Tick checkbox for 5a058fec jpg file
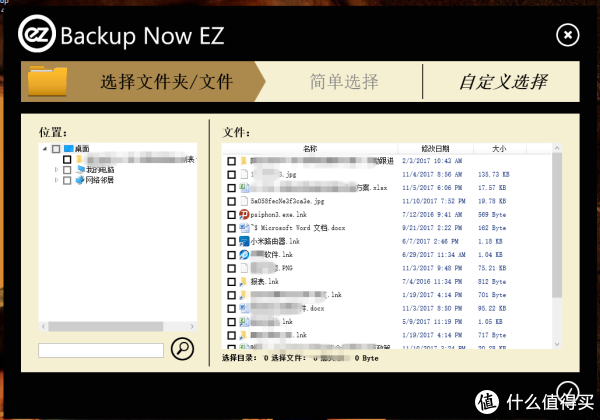The height and width of the screenshot is (420, 600). click(232, 201)
